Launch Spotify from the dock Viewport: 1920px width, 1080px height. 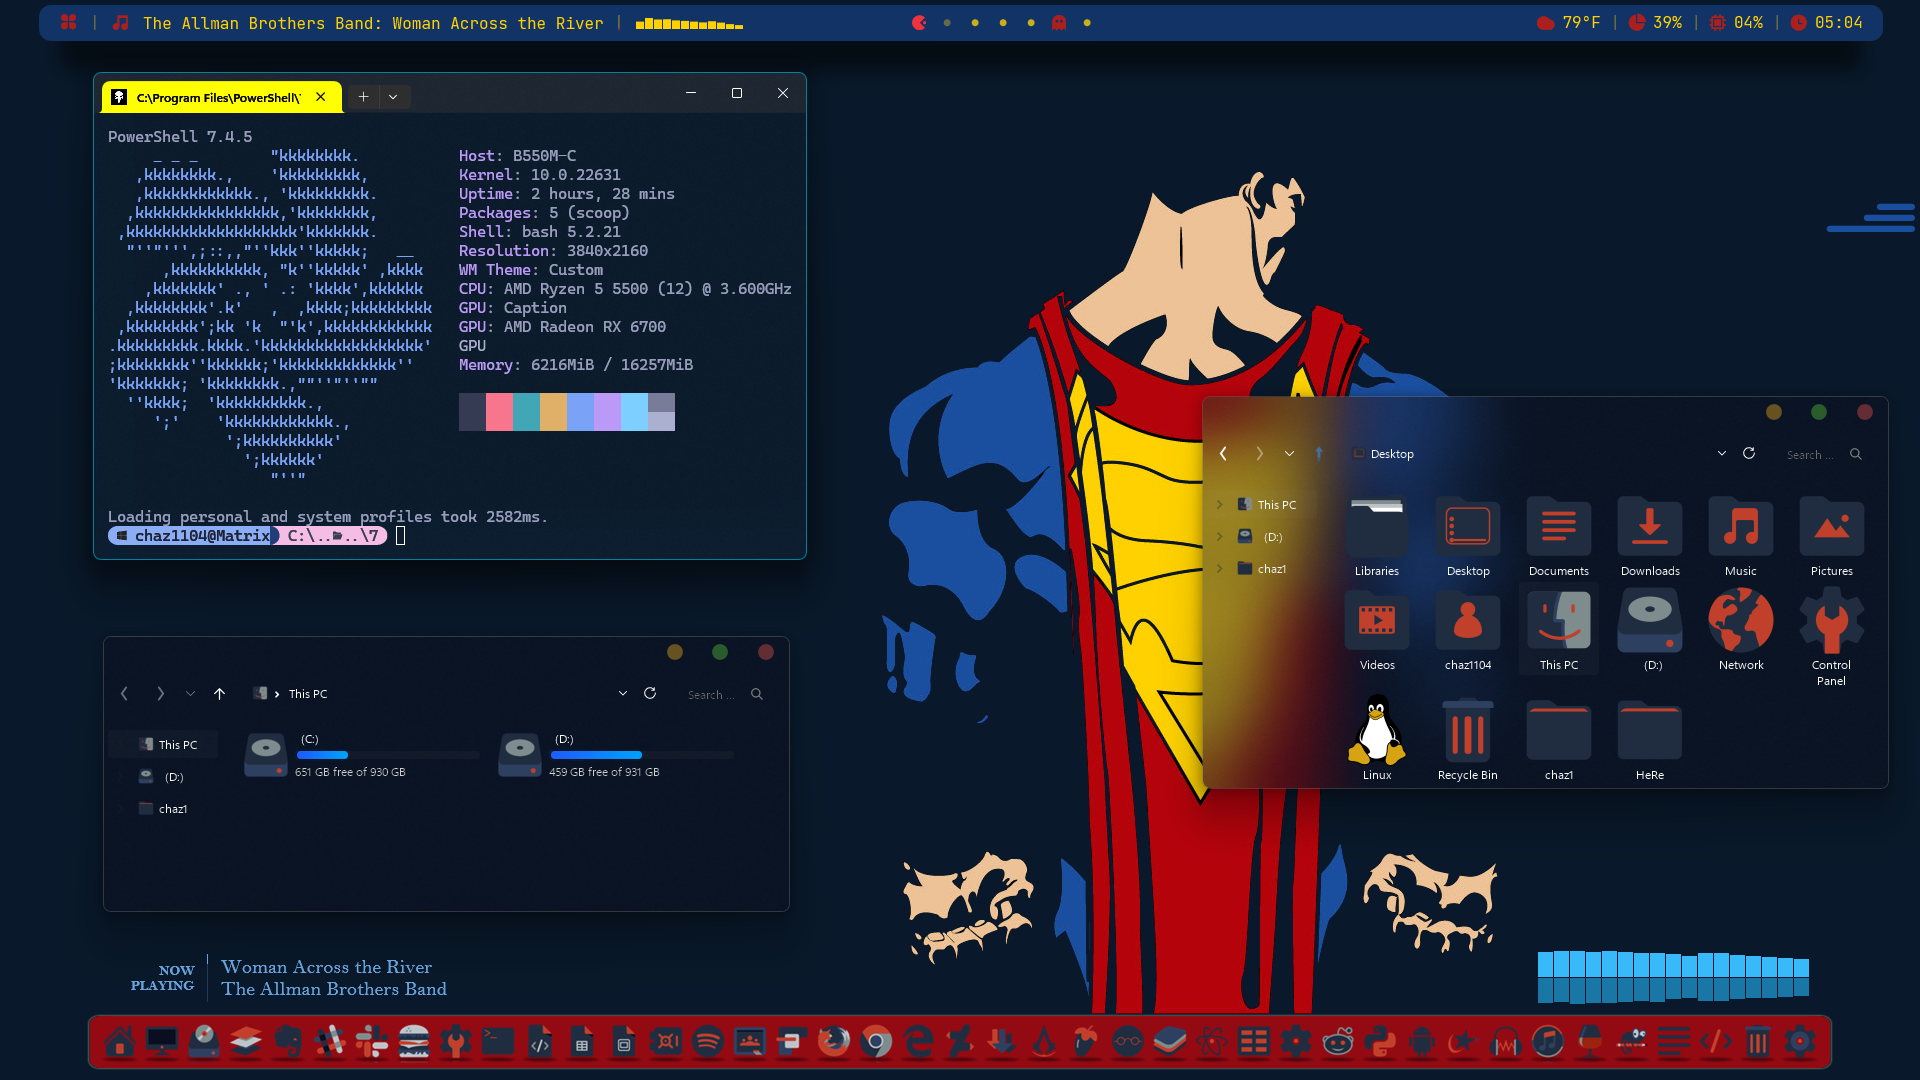[708, 1042]
